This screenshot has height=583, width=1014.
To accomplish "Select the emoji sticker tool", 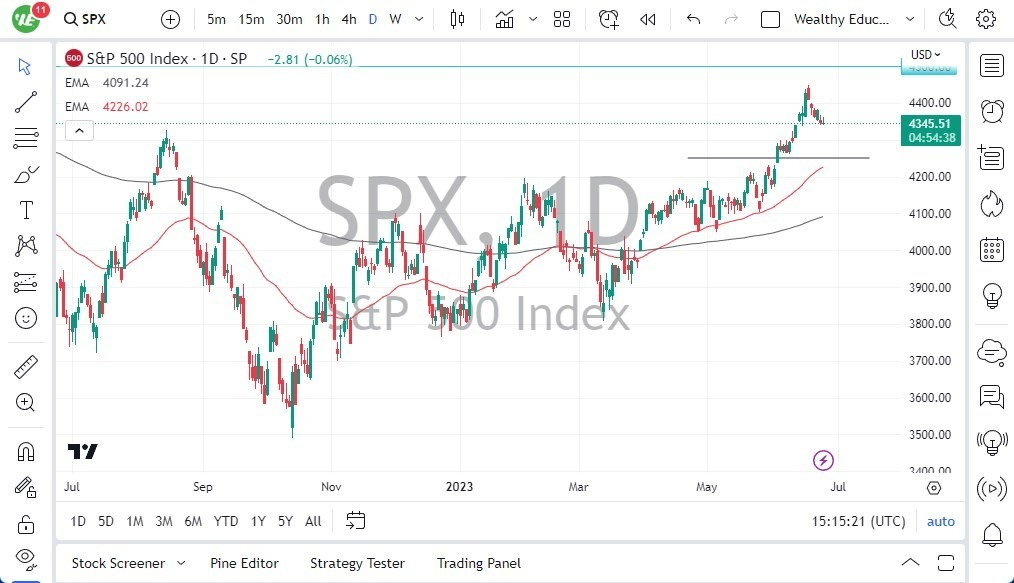I will (x=26, y=318).
